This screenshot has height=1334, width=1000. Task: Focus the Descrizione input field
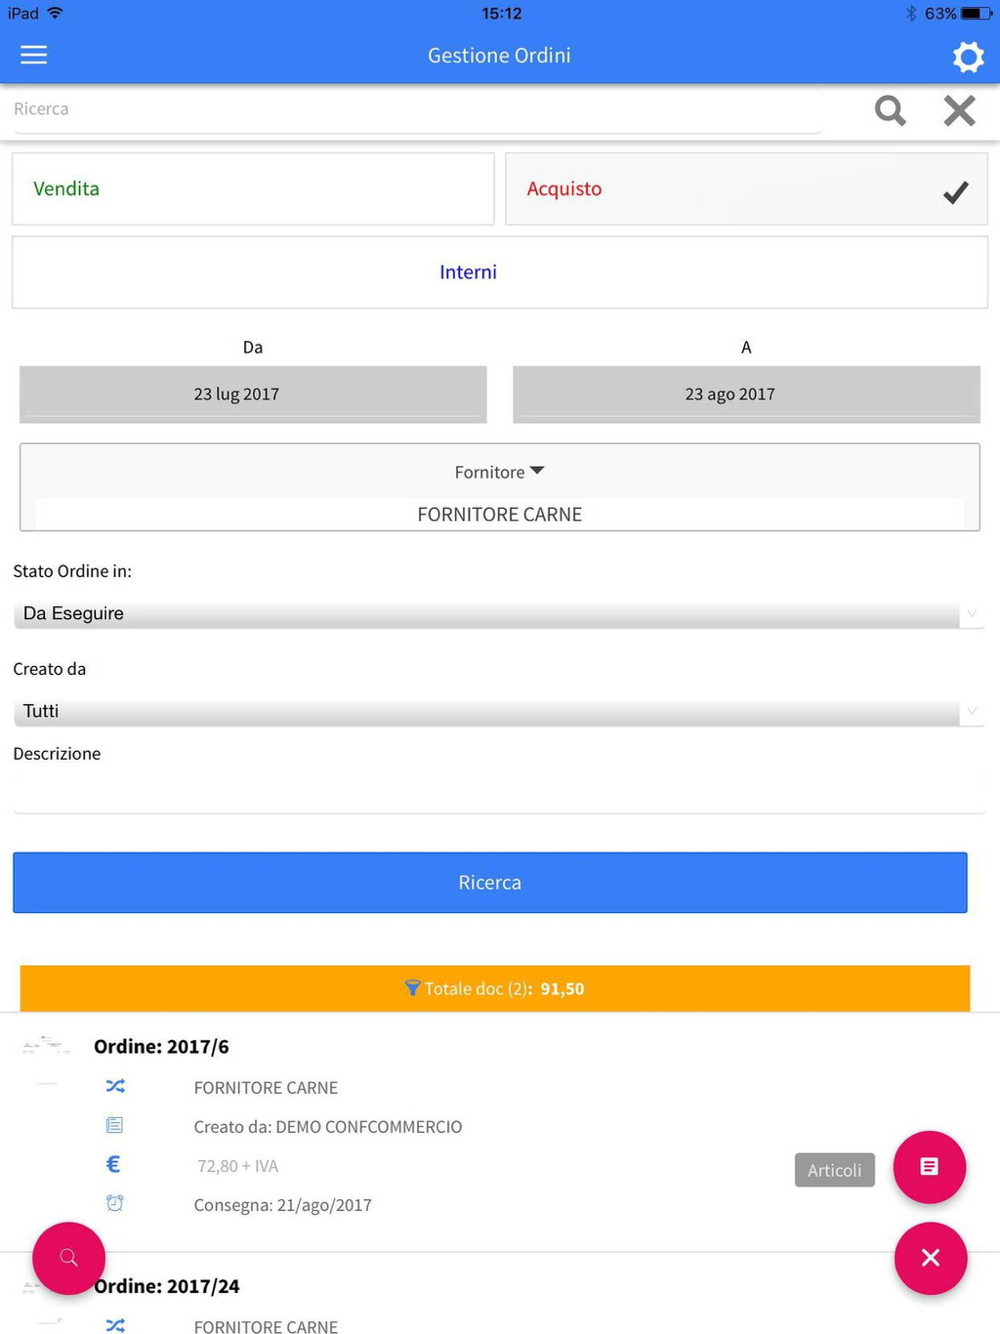(x=499, y=792)
